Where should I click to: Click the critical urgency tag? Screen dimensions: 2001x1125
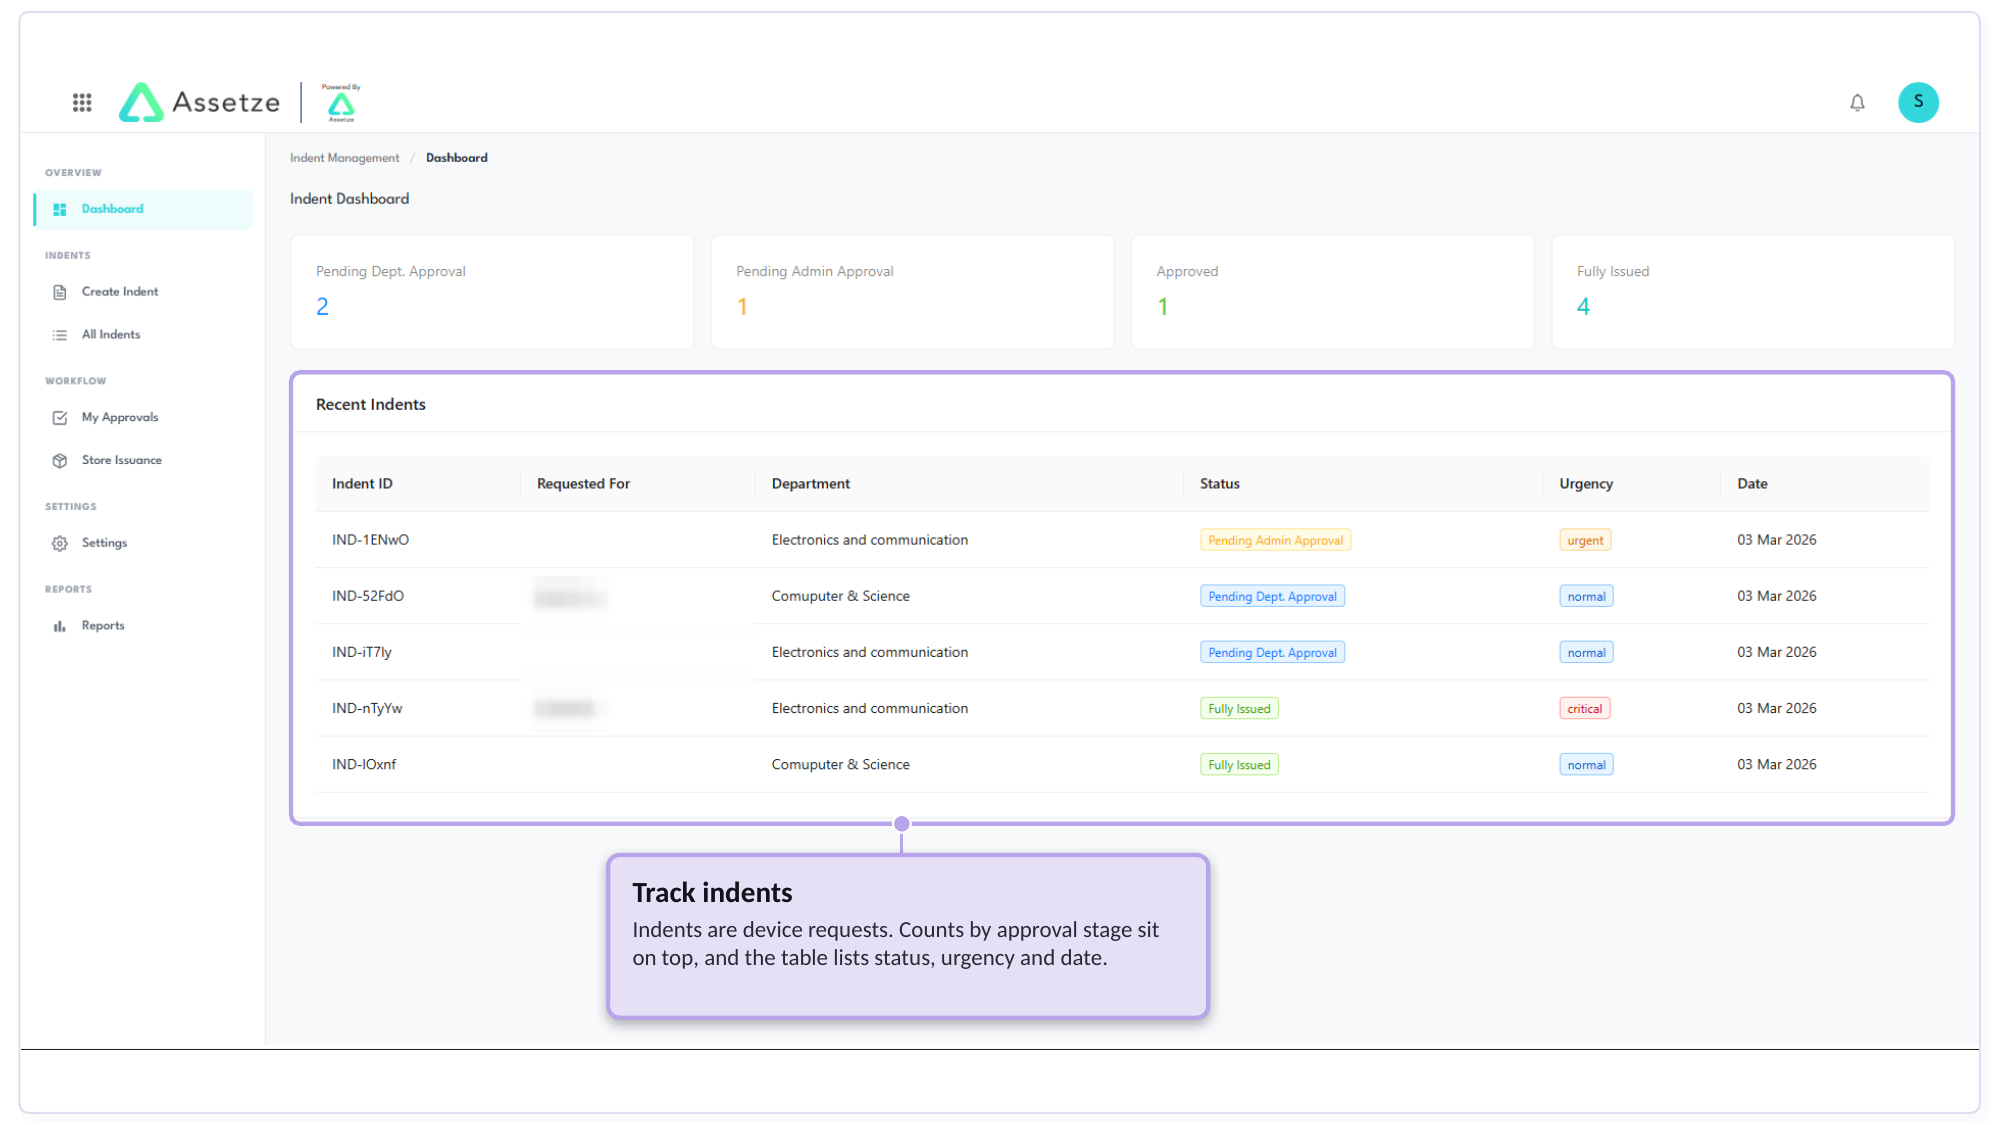click(x=1584, y=708)
